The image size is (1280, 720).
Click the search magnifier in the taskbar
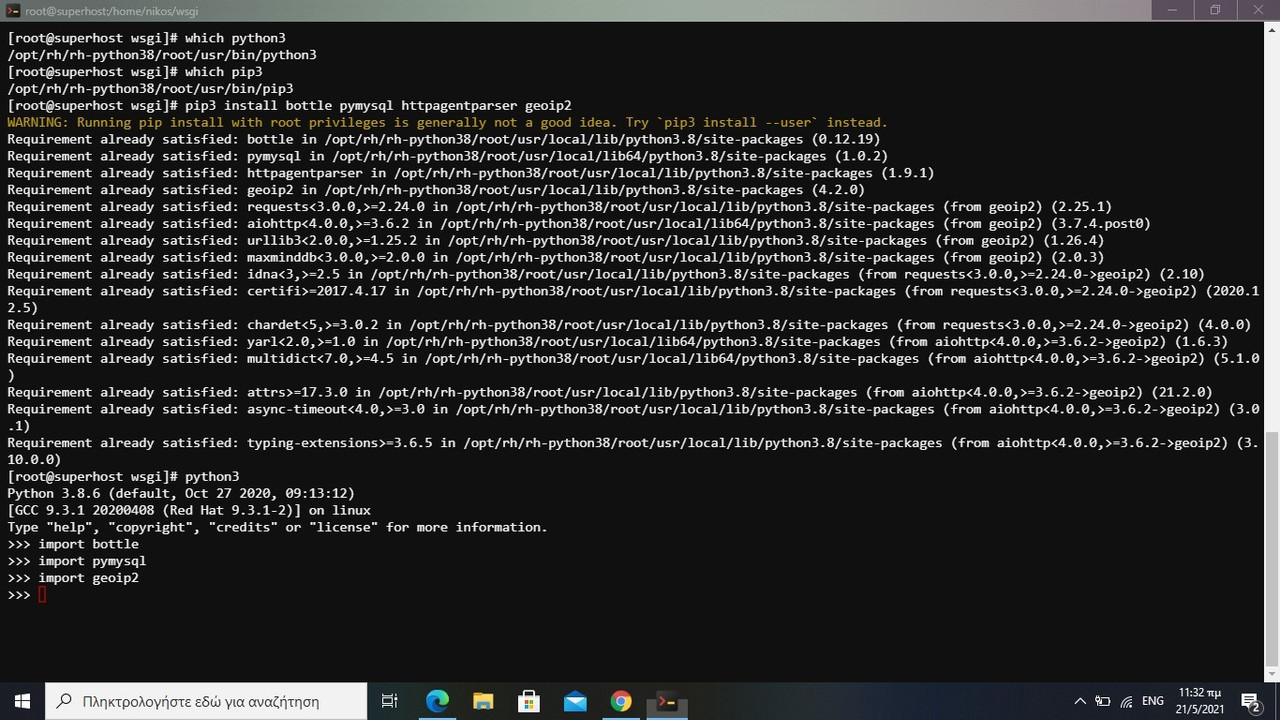coord(61,701)
